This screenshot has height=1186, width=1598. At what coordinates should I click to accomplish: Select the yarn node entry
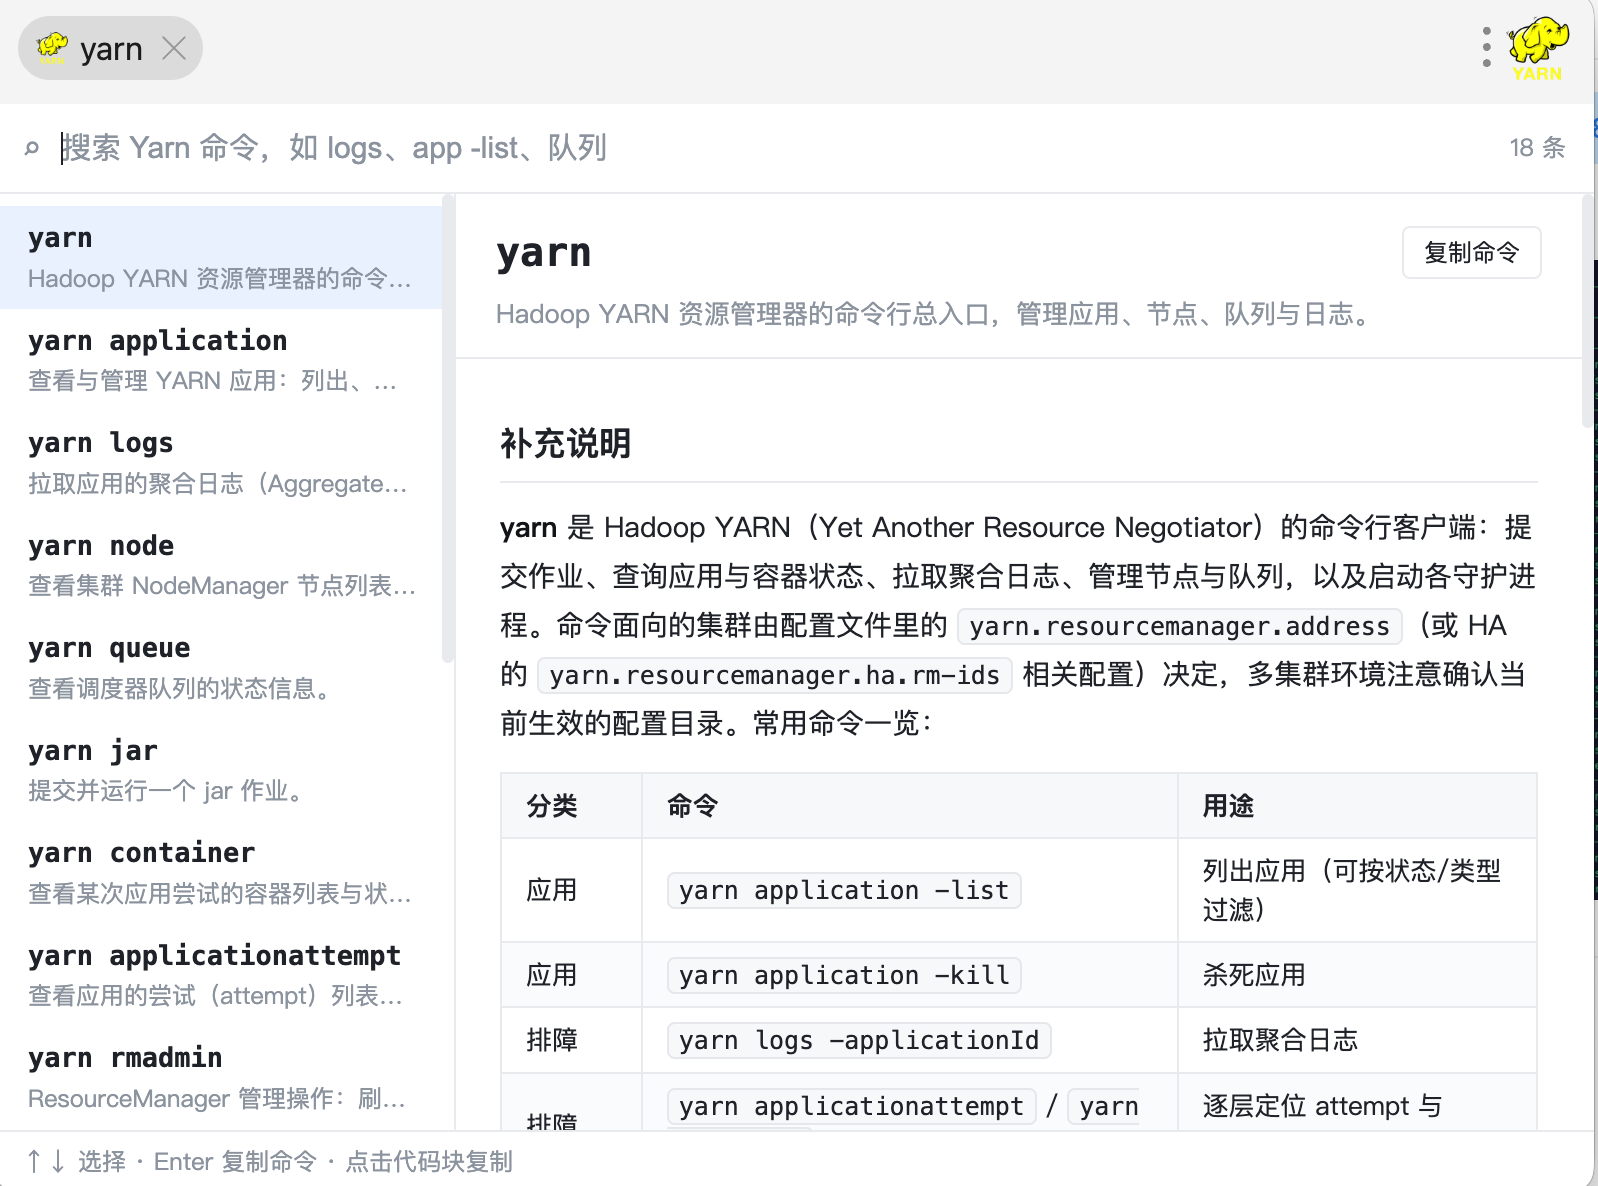221,565
